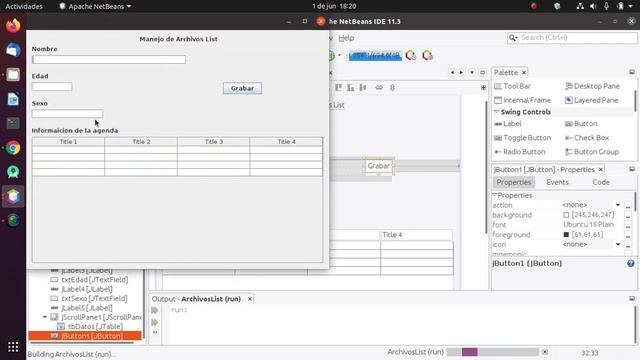The width and height of the screenshot is (640, 360).
Task: Switch to the Properties tab
Action: [x=513, y=182]
